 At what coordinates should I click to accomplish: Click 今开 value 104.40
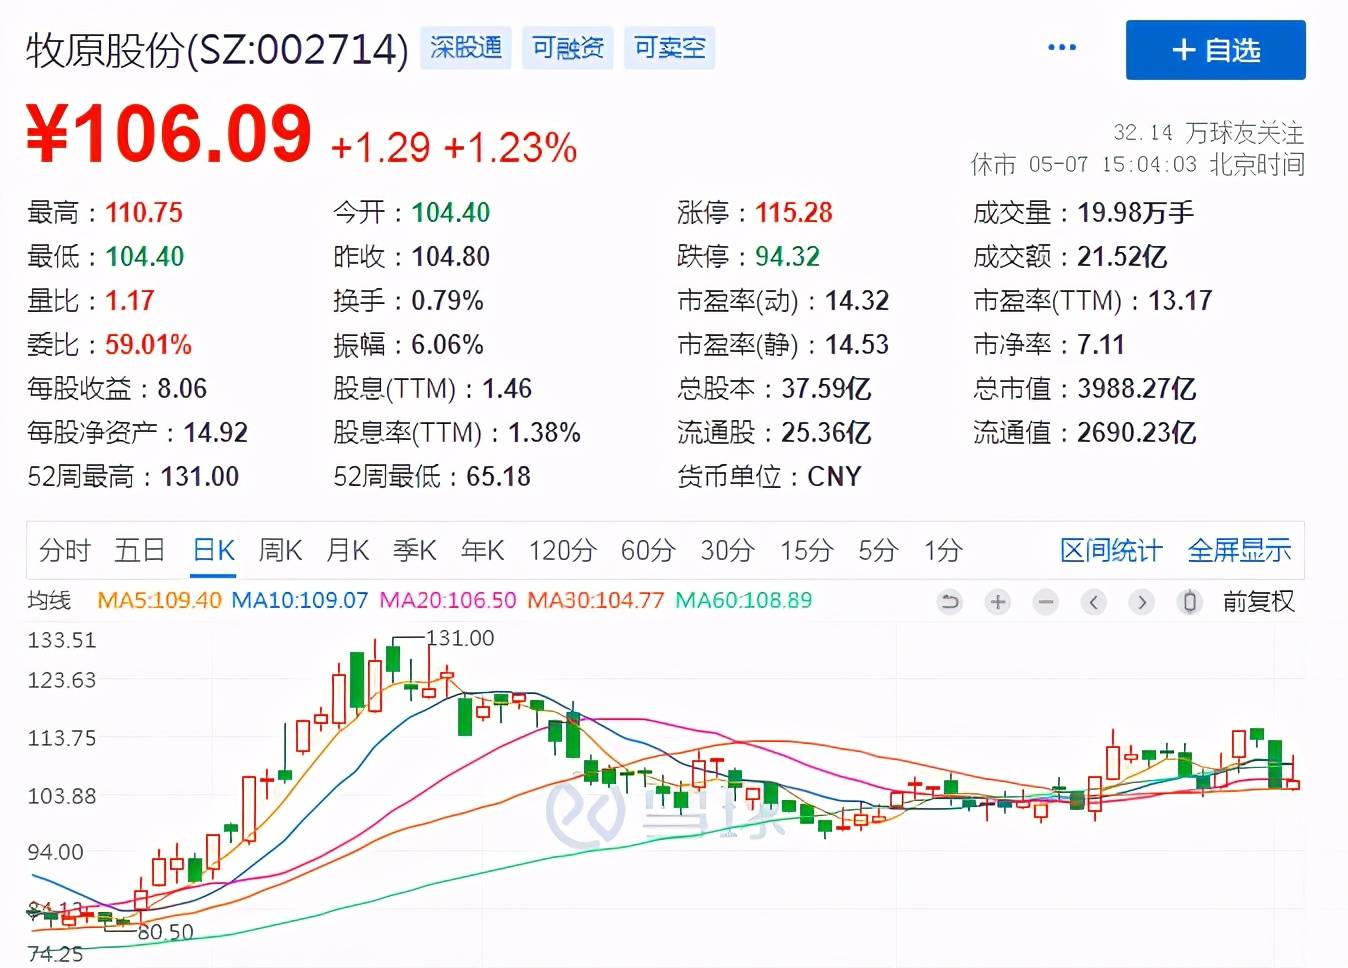(x=451, y=212)
